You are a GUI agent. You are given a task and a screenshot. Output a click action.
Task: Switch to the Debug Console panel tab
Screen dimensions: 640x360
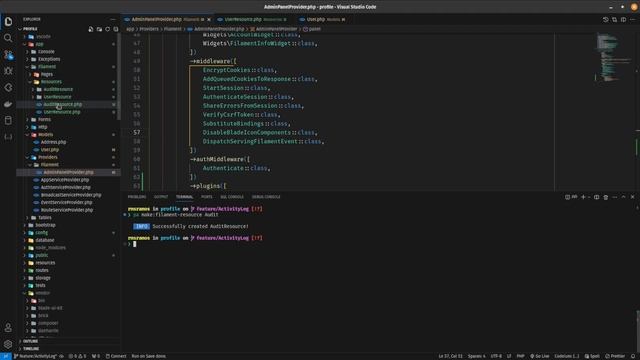pos(266,197)
